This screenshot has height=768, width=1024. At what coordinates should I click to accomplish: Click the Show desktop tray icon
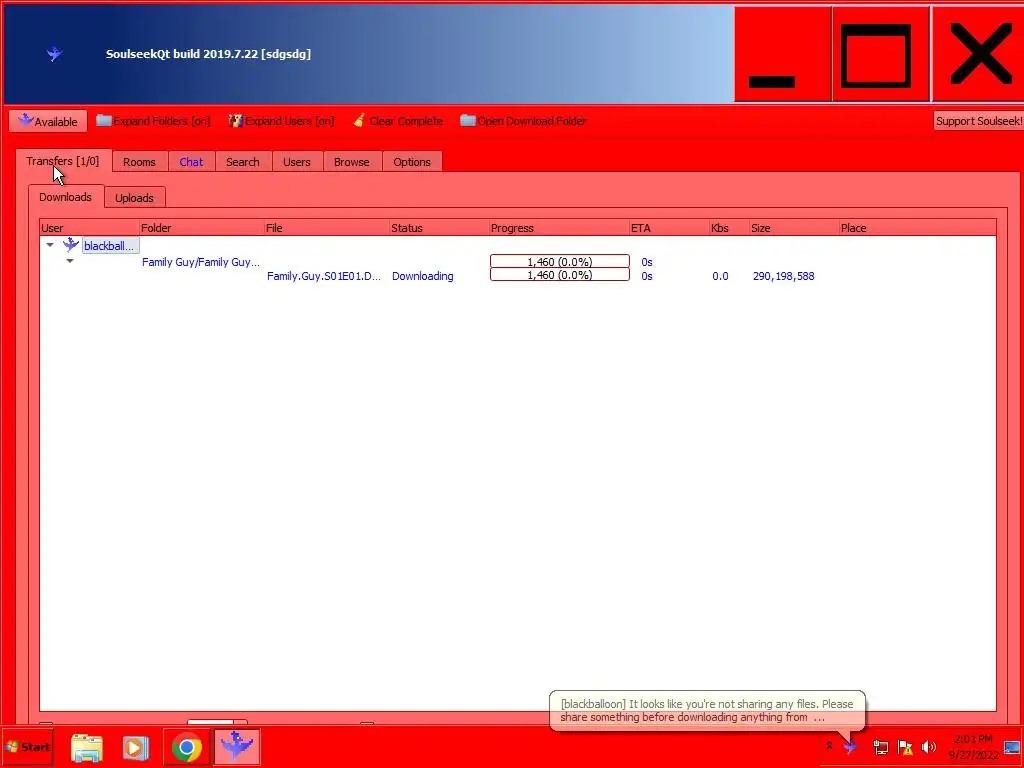click(x=1012, y=747)
